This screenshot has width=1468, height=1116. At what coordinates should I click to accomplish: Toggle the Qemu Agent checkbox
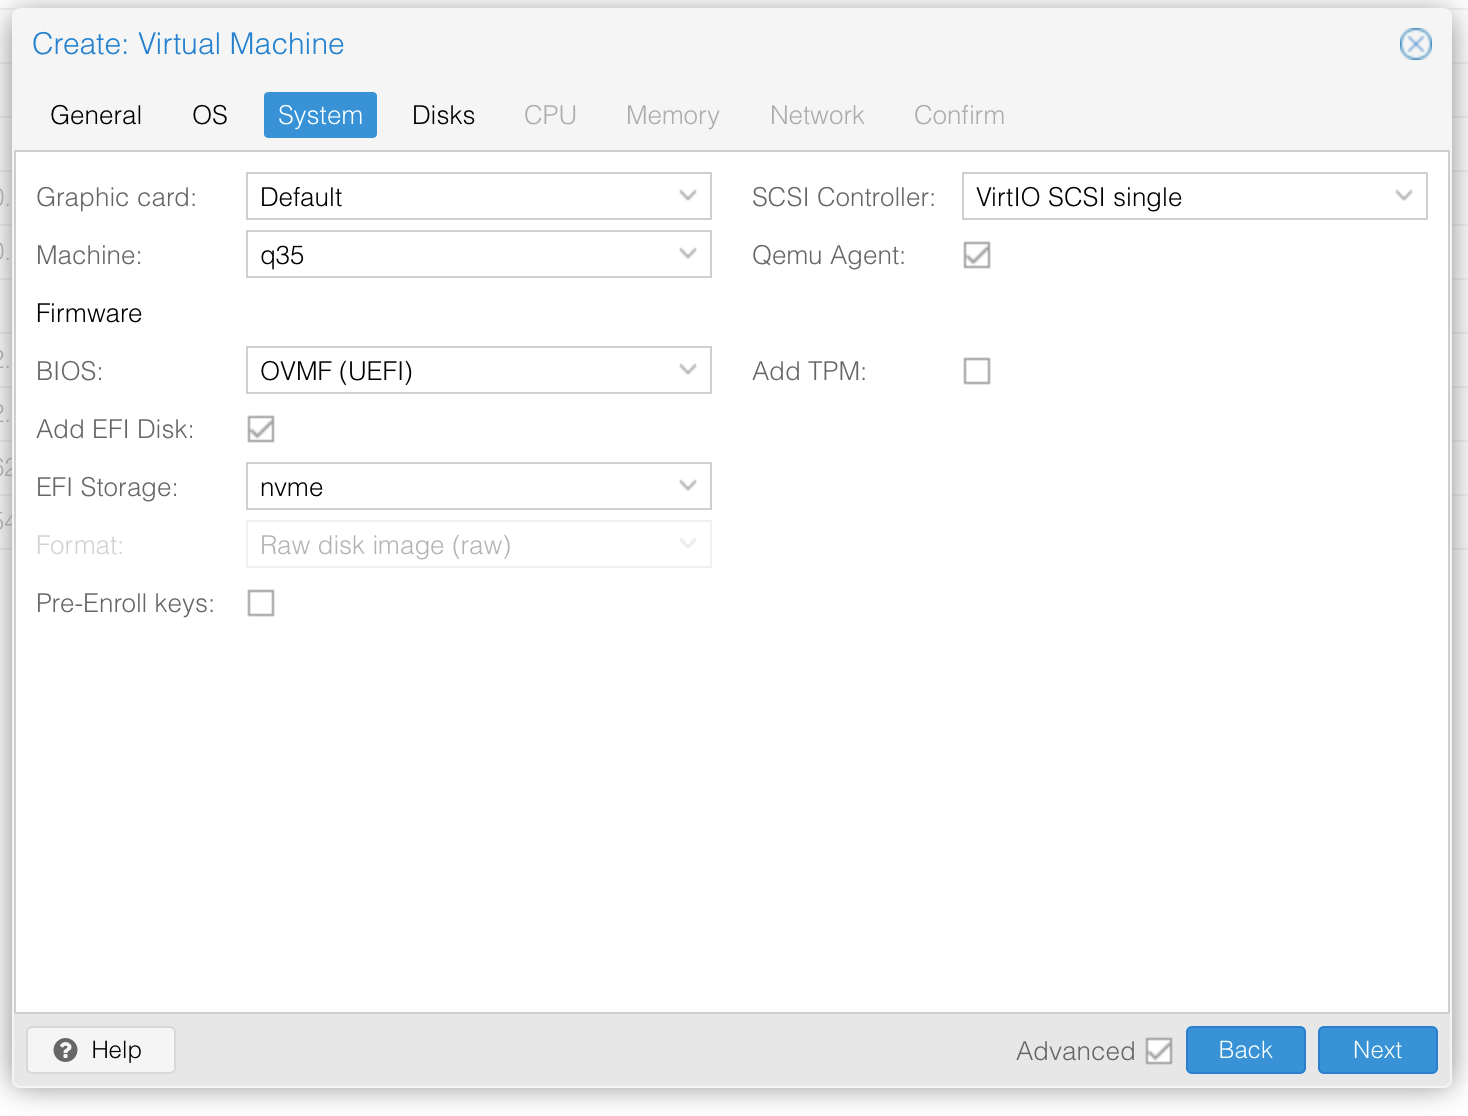tap(977, 255)
